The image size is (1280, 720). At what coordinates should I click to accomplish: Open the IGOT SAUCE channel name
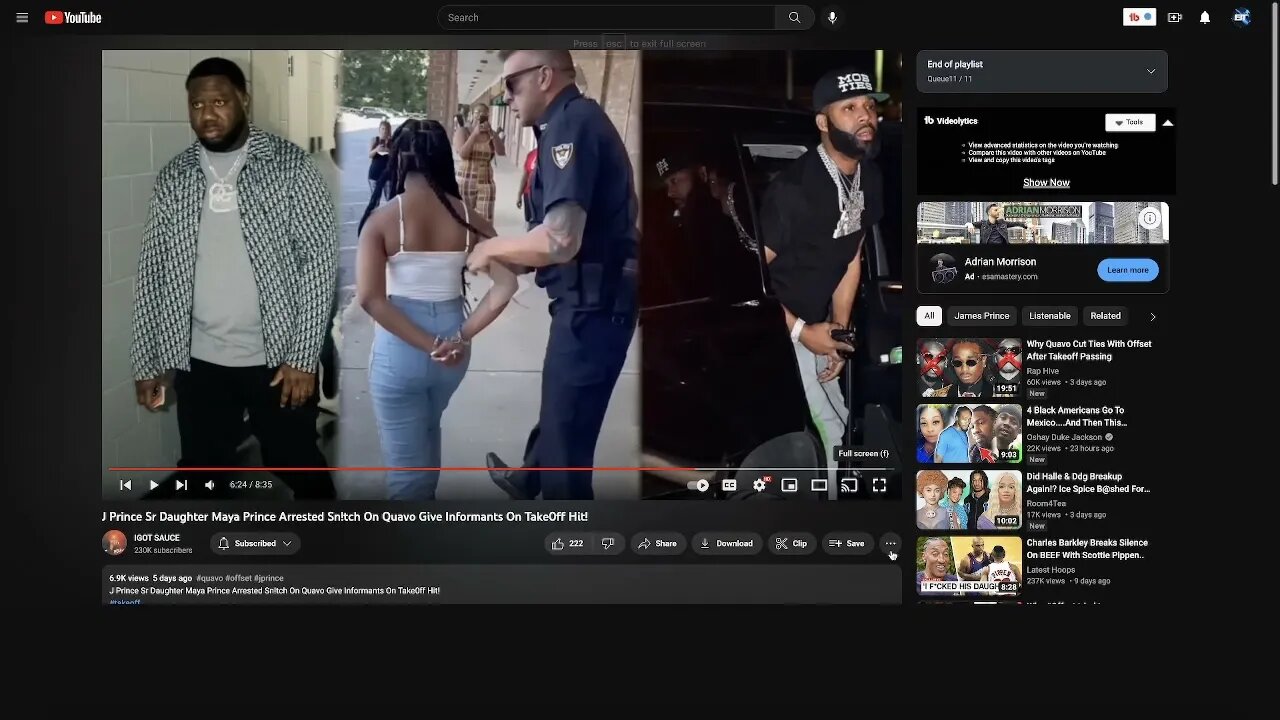tap(157, 538)
